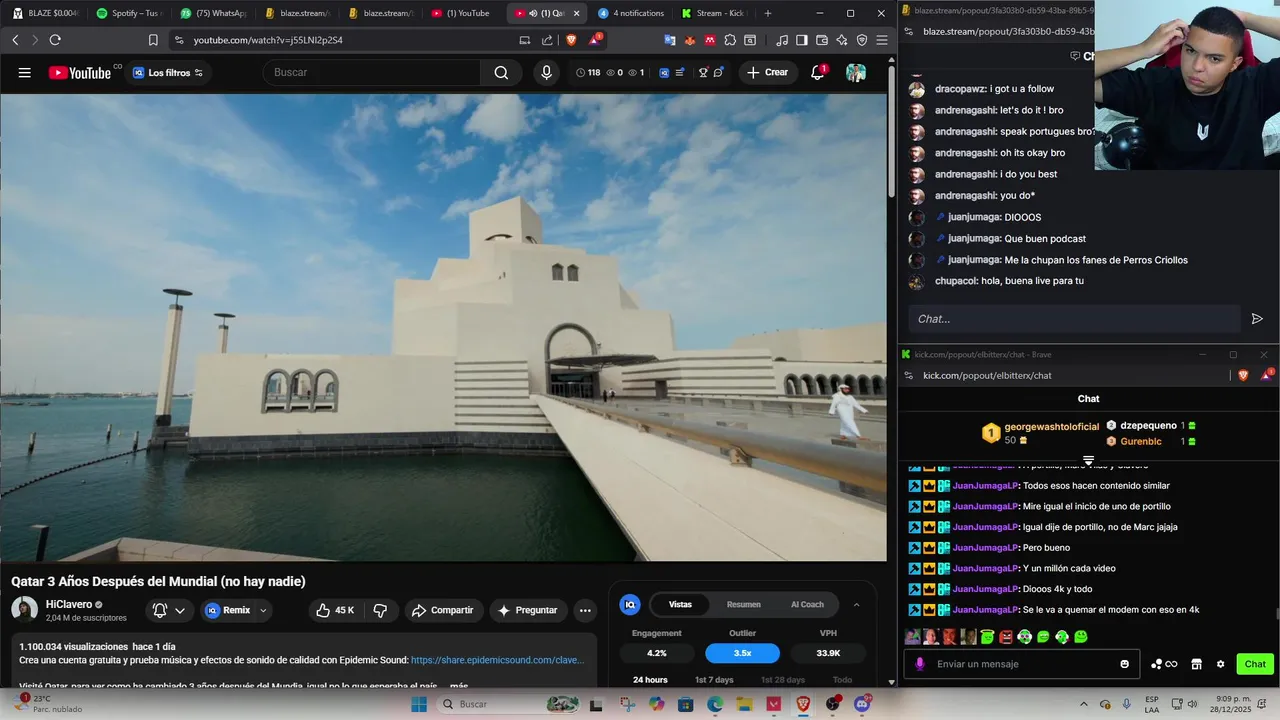This screenshot has width=1280, height=720.
Task: Open subscription notification bell dropdown
Action: pos(169,610)
